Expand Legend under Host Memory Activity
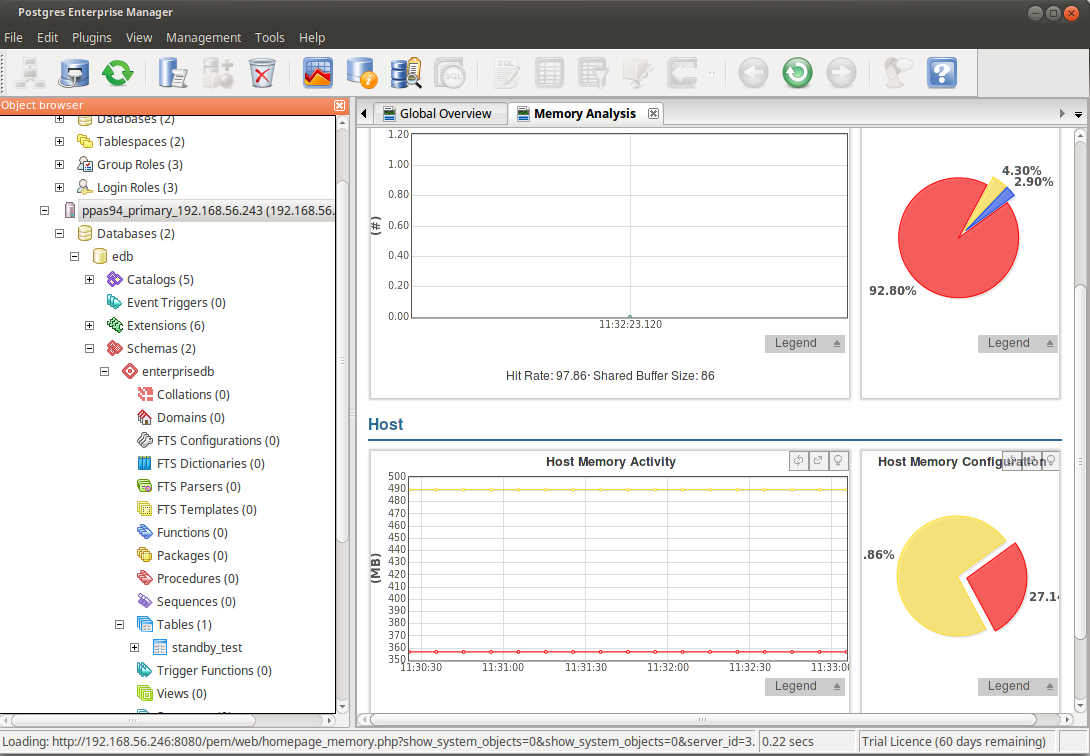Viewport: 1090px width, 756px height. 805,686
